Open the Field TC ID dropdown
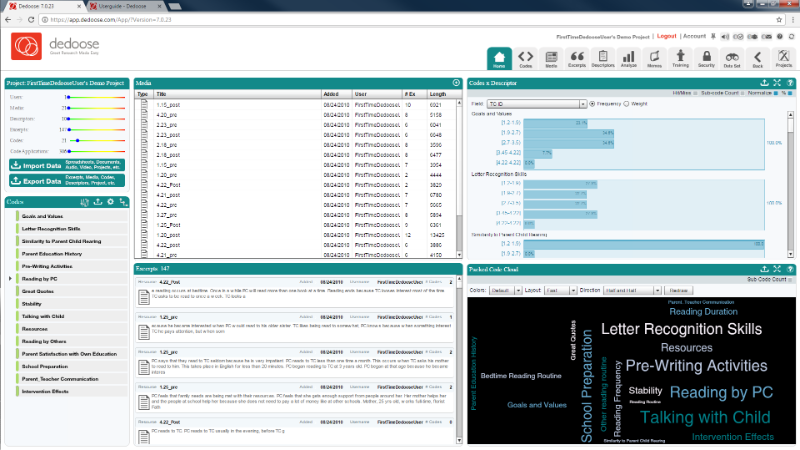Image resolution: width=800 pixels, height=450 pixels. point(537,104)
